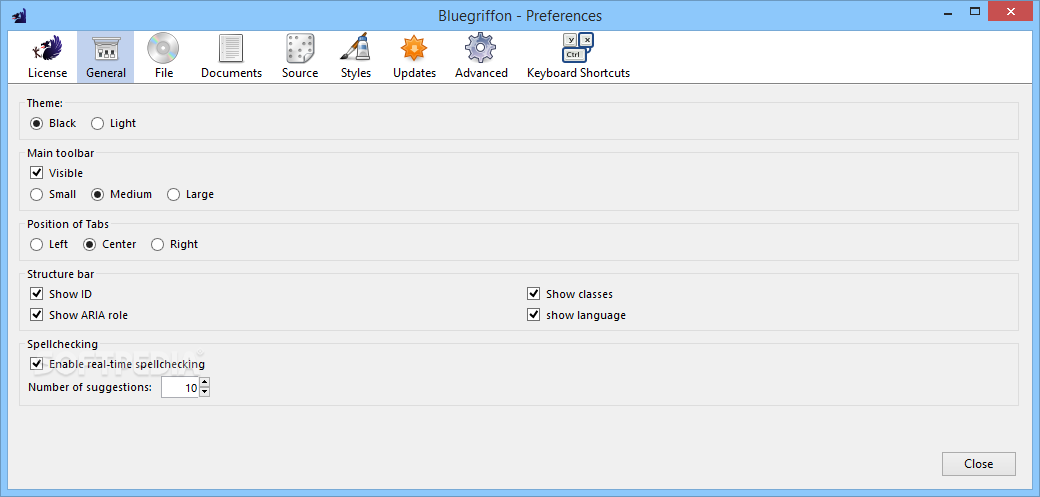Switch to the Keyboard Shortcuts tab label
Image resolution: width=1040 pixels, height=497 pixels.
(578, 73)
